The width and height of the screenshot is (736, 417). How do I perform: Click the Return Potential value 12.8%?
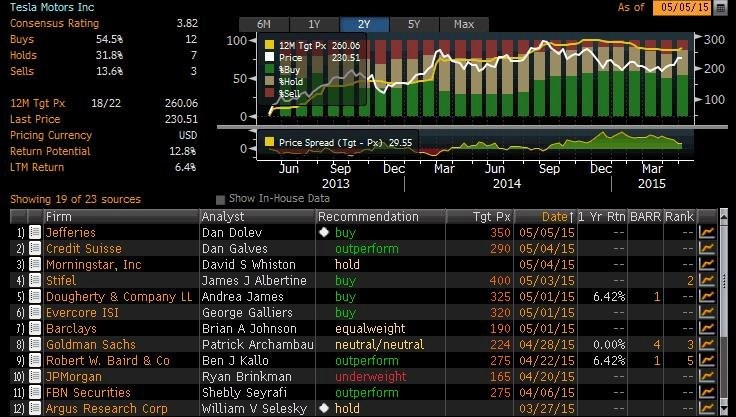click(183, 151)
